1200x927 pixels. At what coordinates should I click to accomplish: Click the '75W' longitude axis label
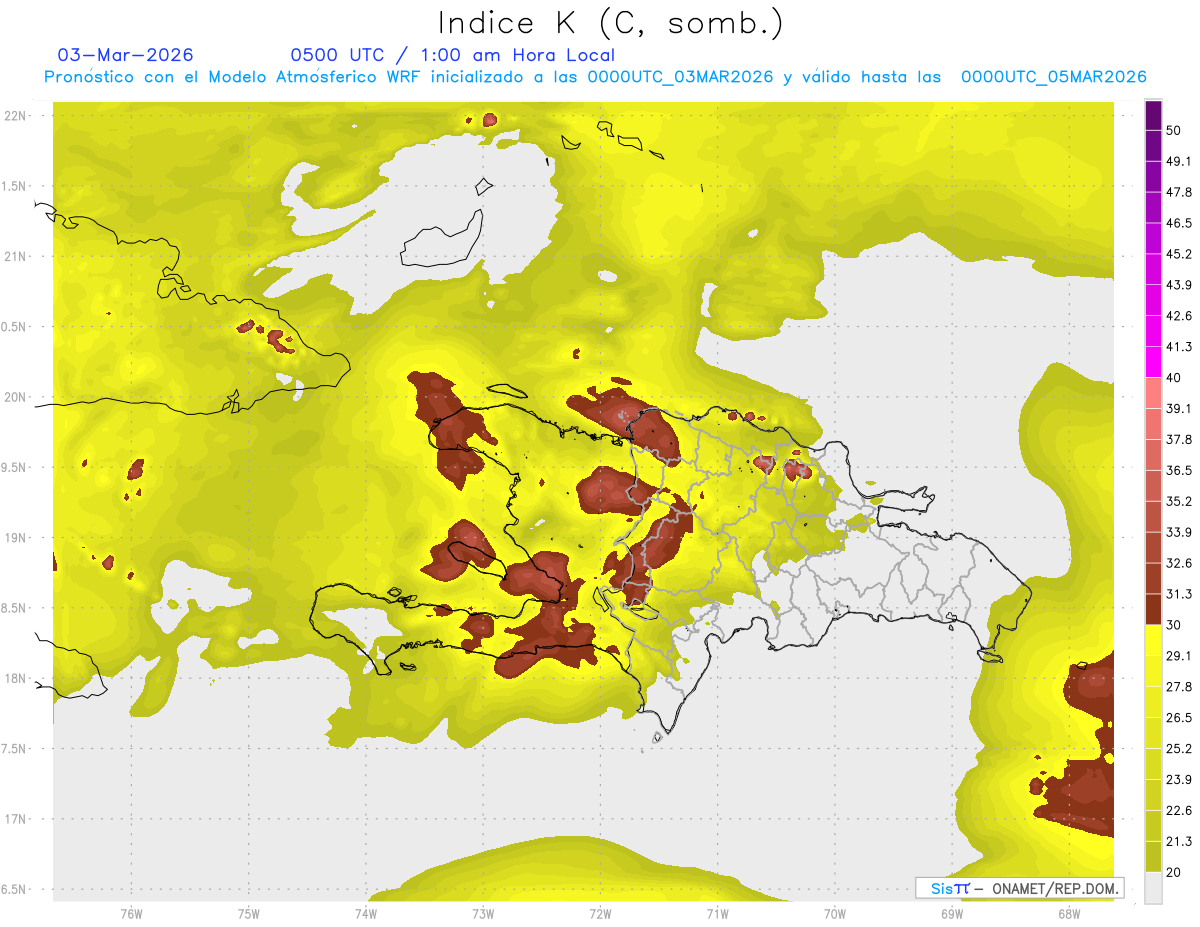(x=249, y=913)
